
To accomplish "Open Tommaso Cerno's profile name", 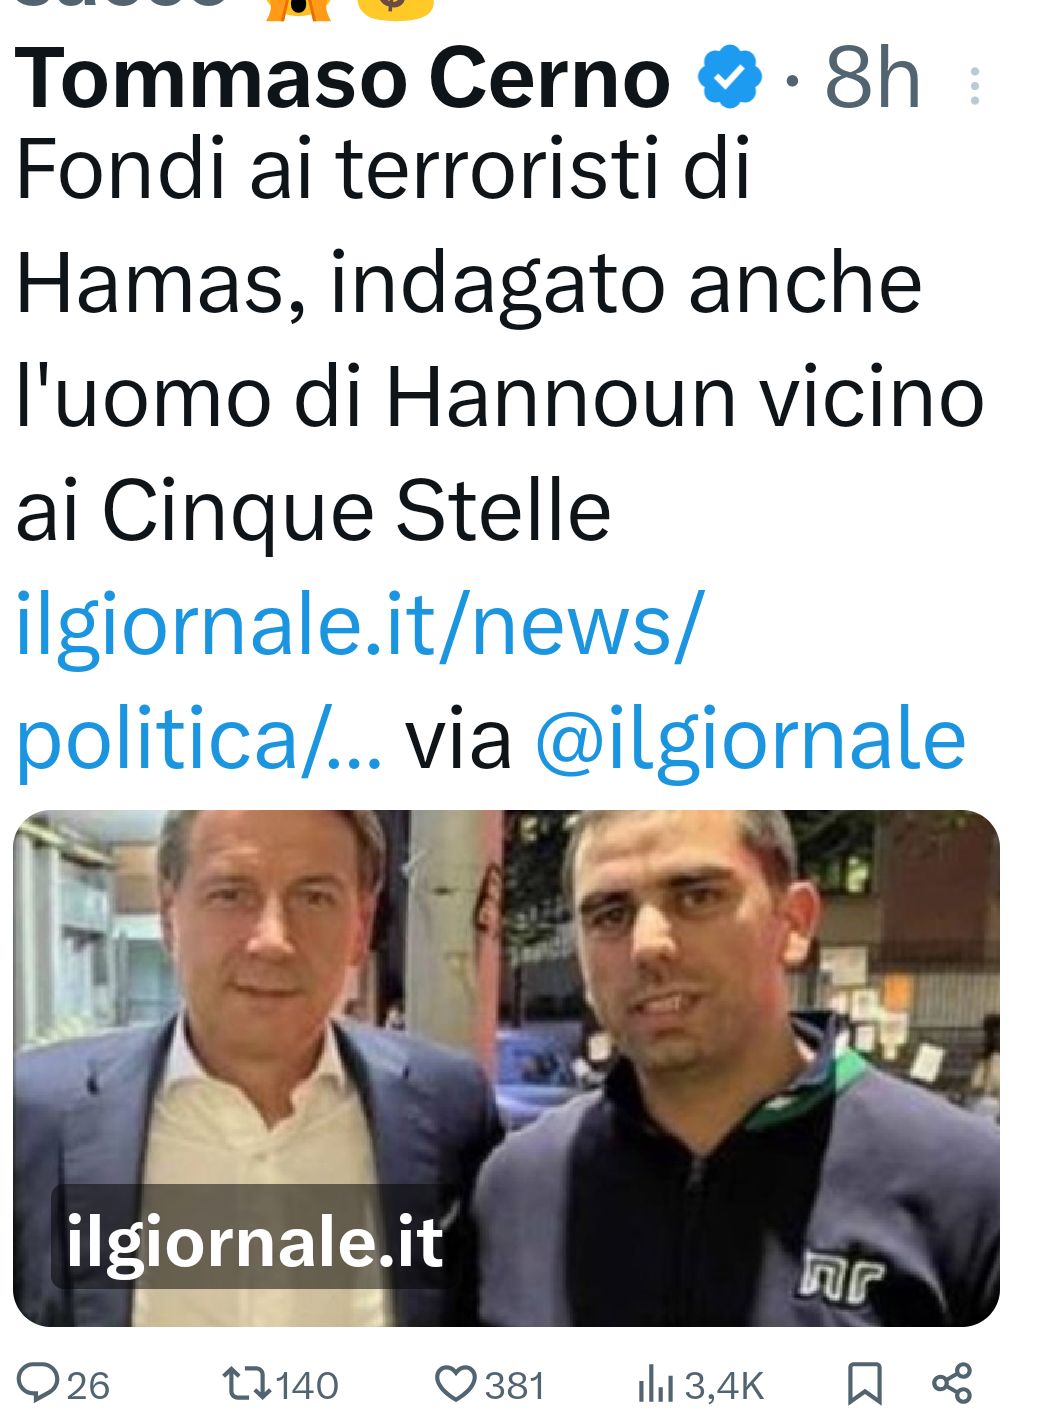I will click(x=342, y=79).
